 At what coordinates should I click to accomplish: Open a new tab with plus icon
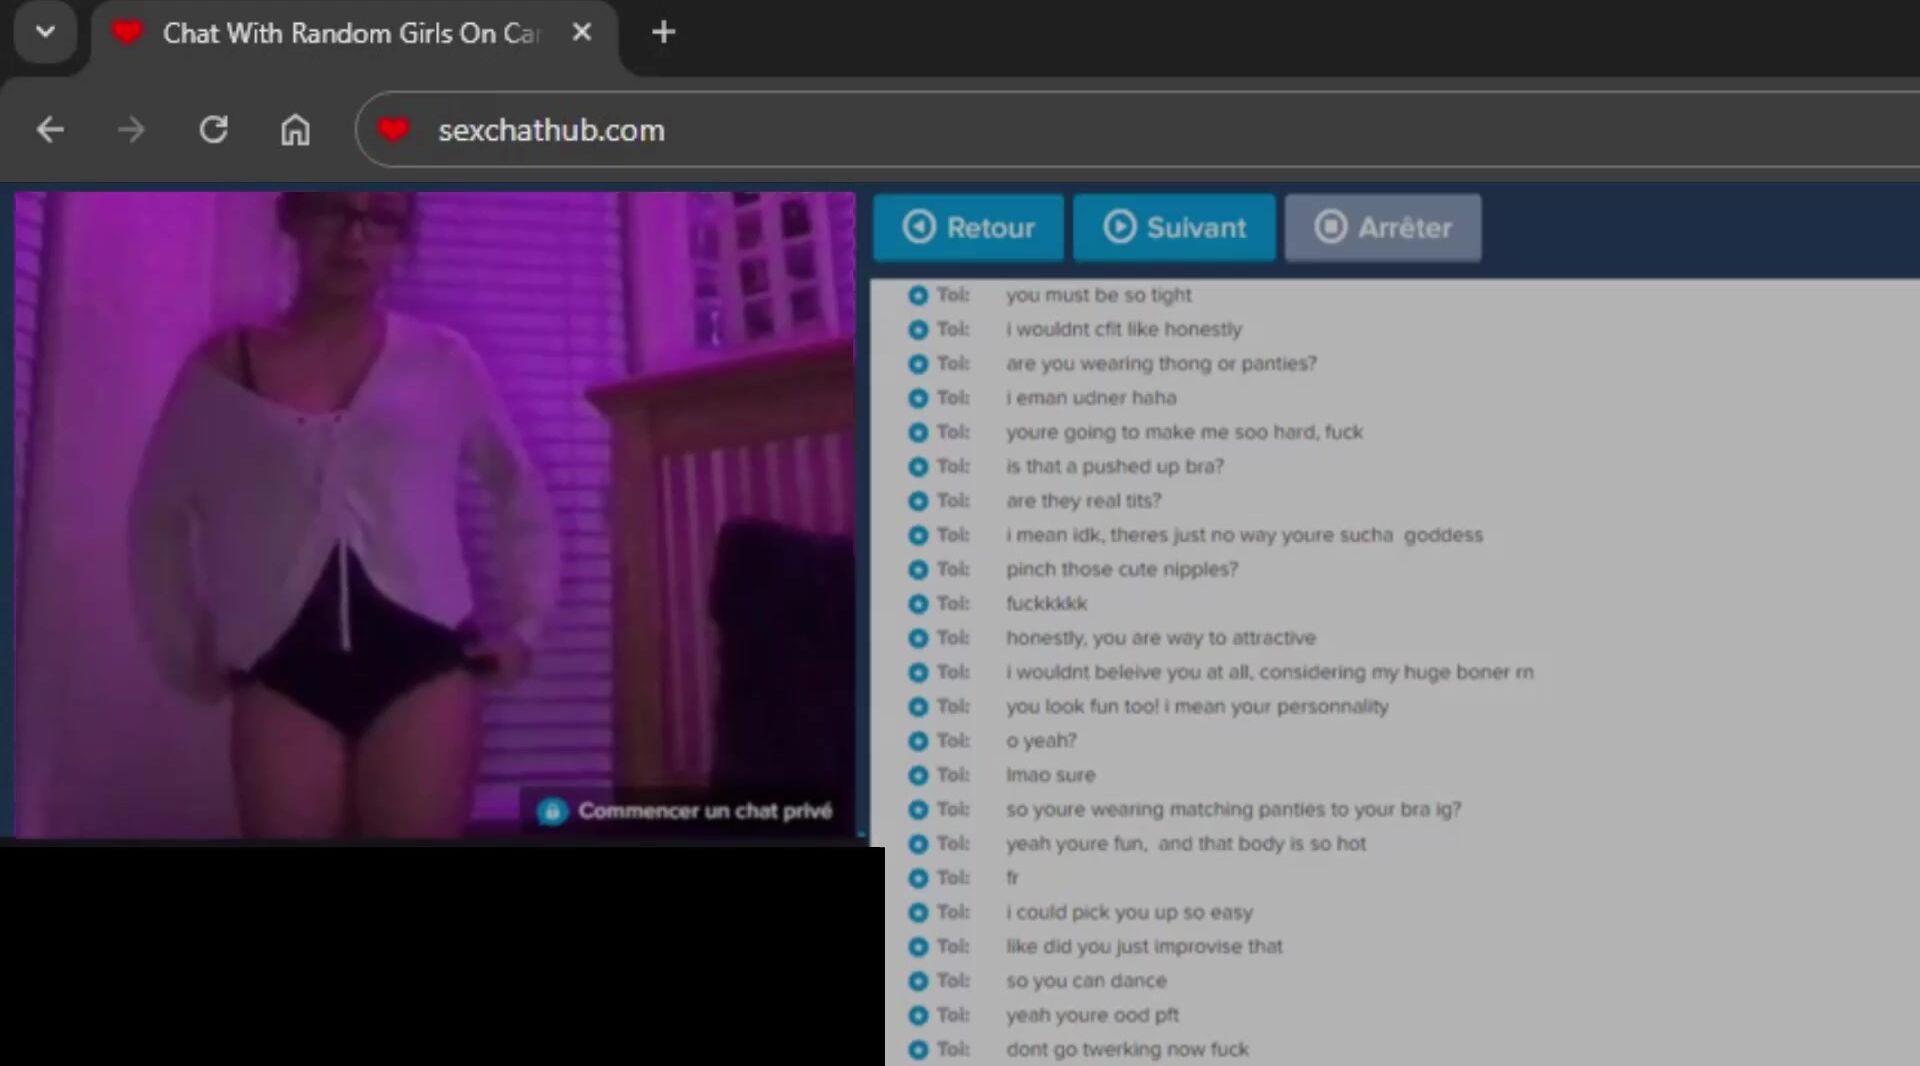point(663,33)
